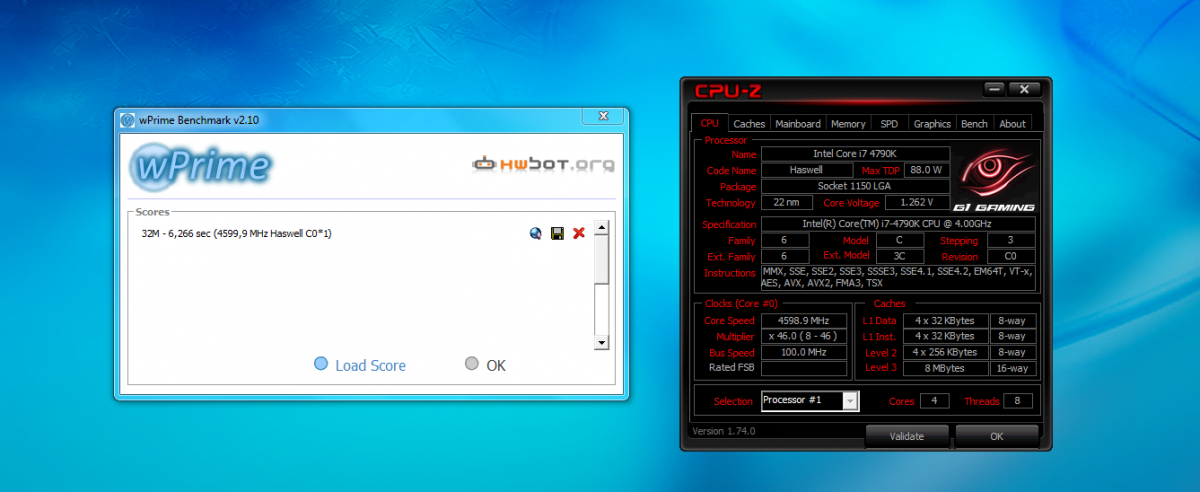This screenshot has width=1200, height=492.
Task: Click the Revision C0 value
Action: [x=1011, y=256]
